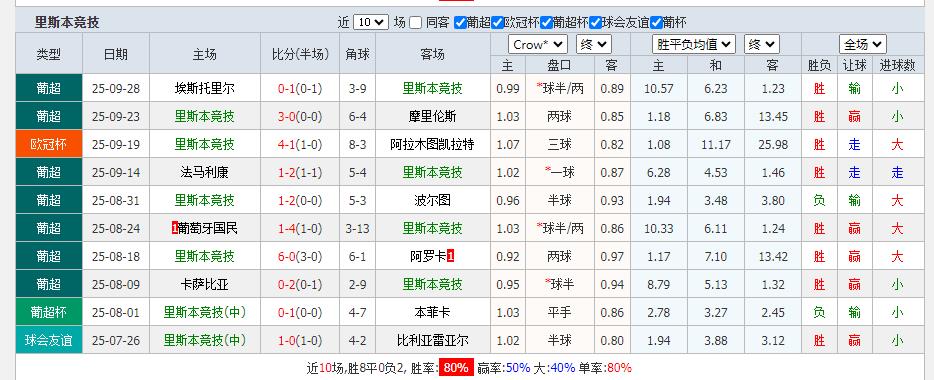The height and width of the screenshot is (380, 934).
Task: Click the 日期 column header
Action: coord(116,54)
